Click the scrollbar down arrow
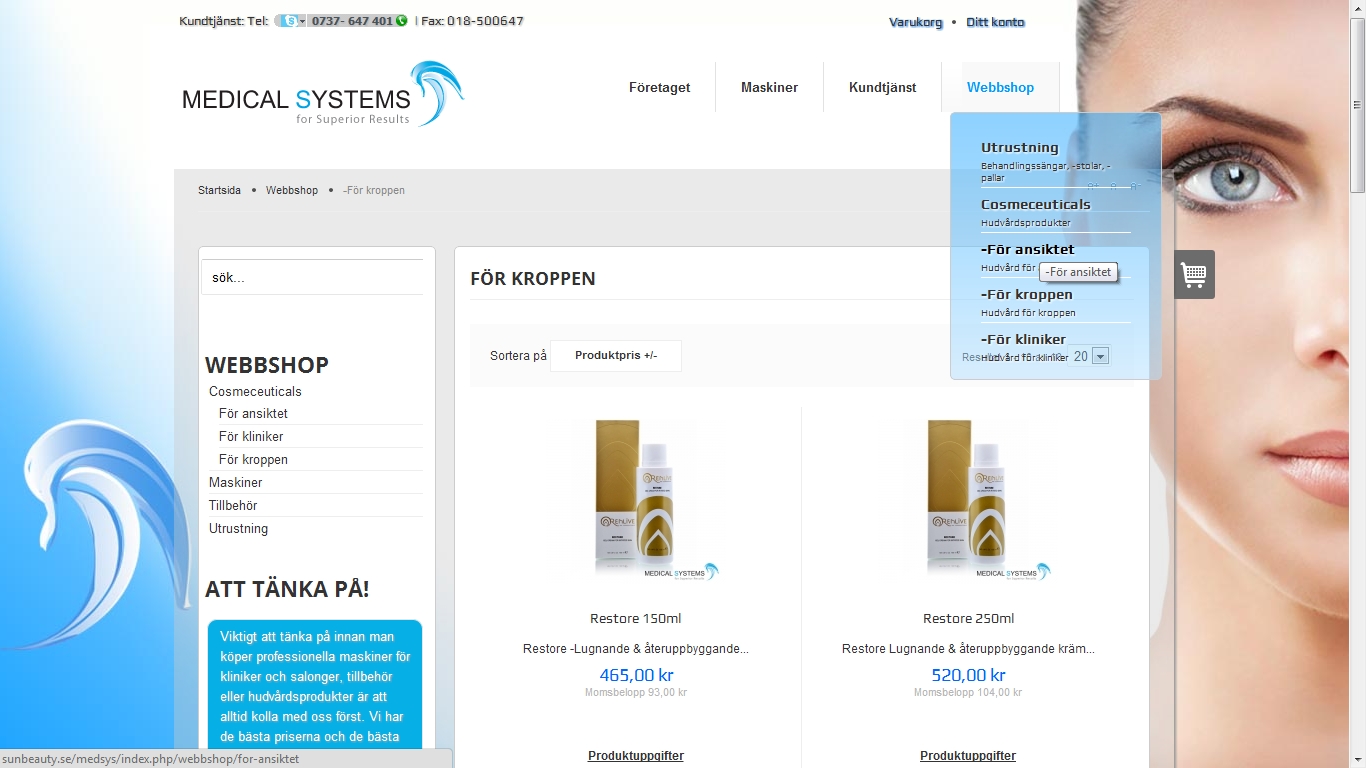Viewport: 1366px width, 768px height. pos(1357,762)
